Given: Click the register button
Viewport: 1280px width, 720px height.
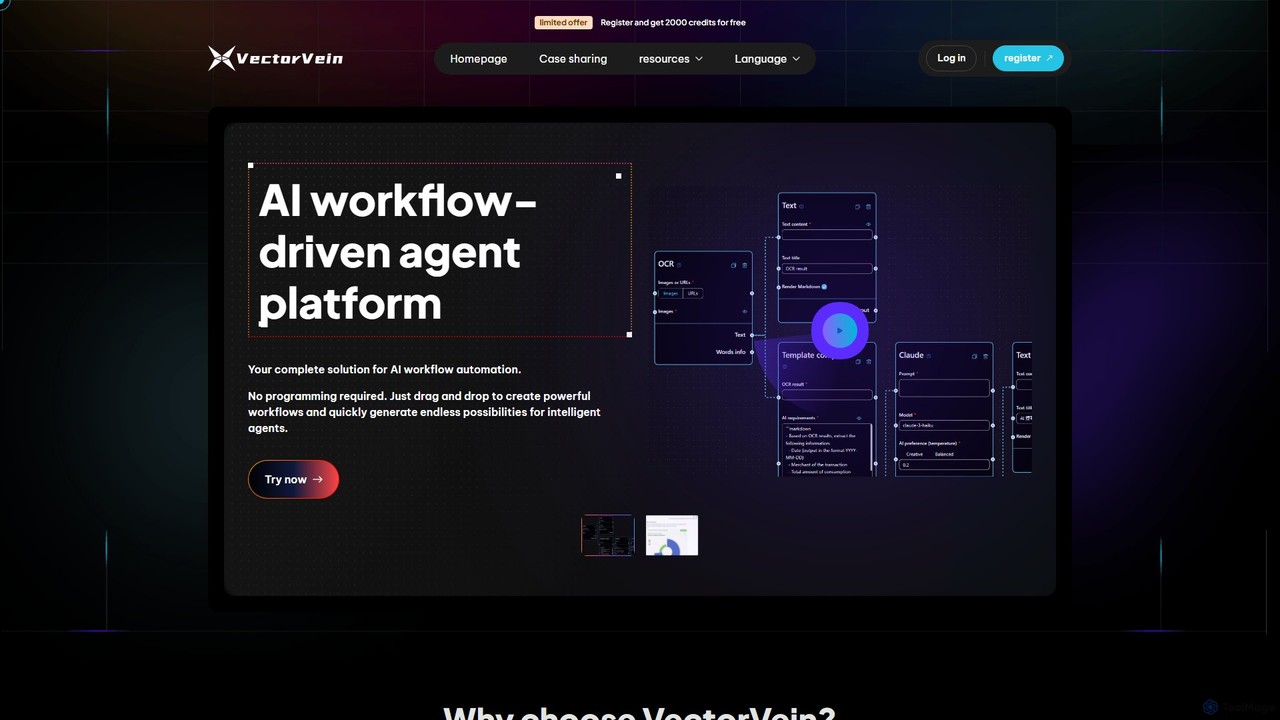Looking at the screenshot, I should pos(1028,58).
